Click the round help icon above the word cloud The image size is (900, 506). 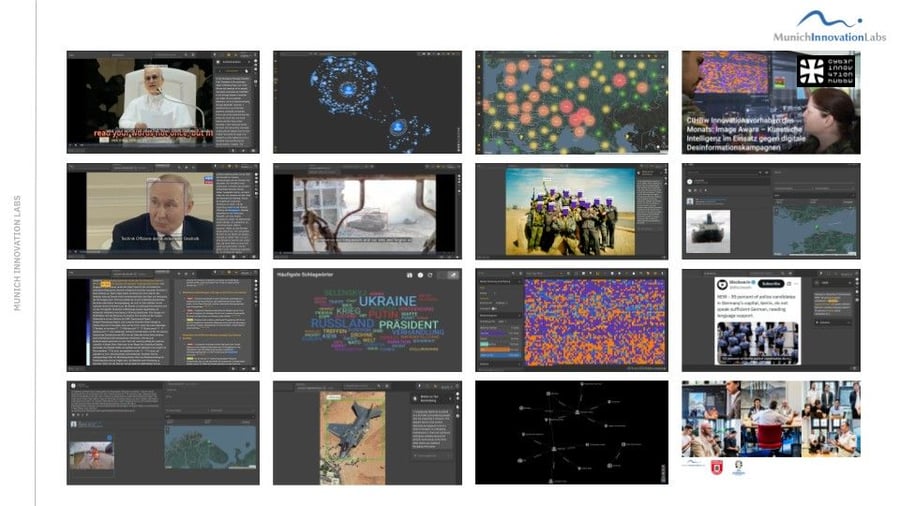coord(420,275)
